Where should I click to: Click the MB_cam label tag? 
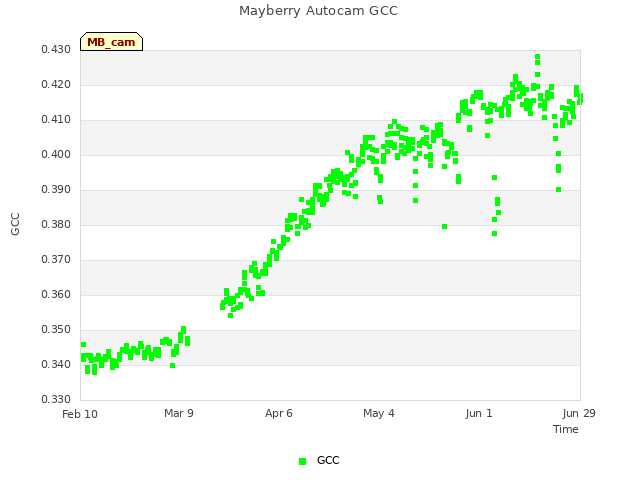point(111,42)
